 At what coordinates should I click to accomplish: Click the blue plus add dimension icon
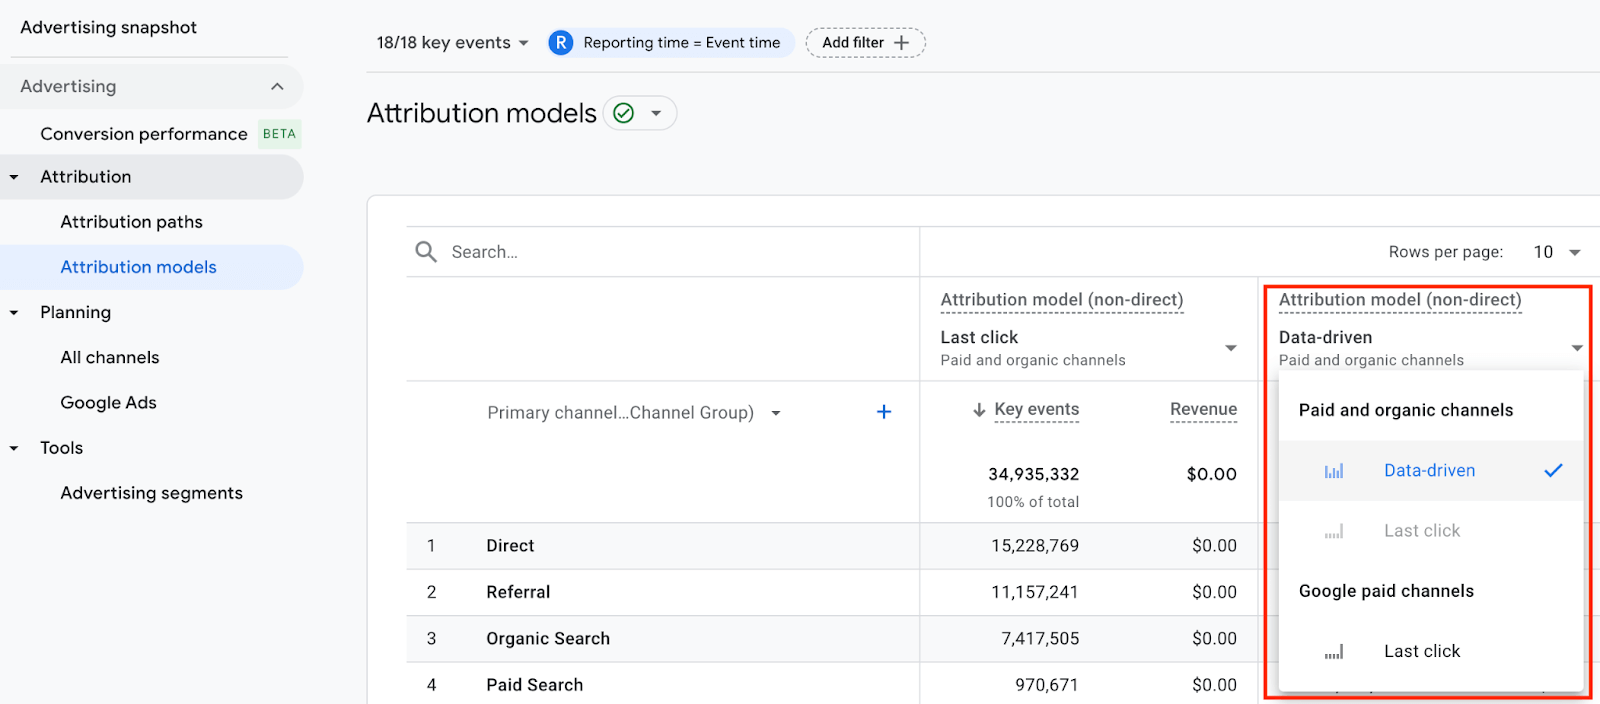[x=884, y=412]
